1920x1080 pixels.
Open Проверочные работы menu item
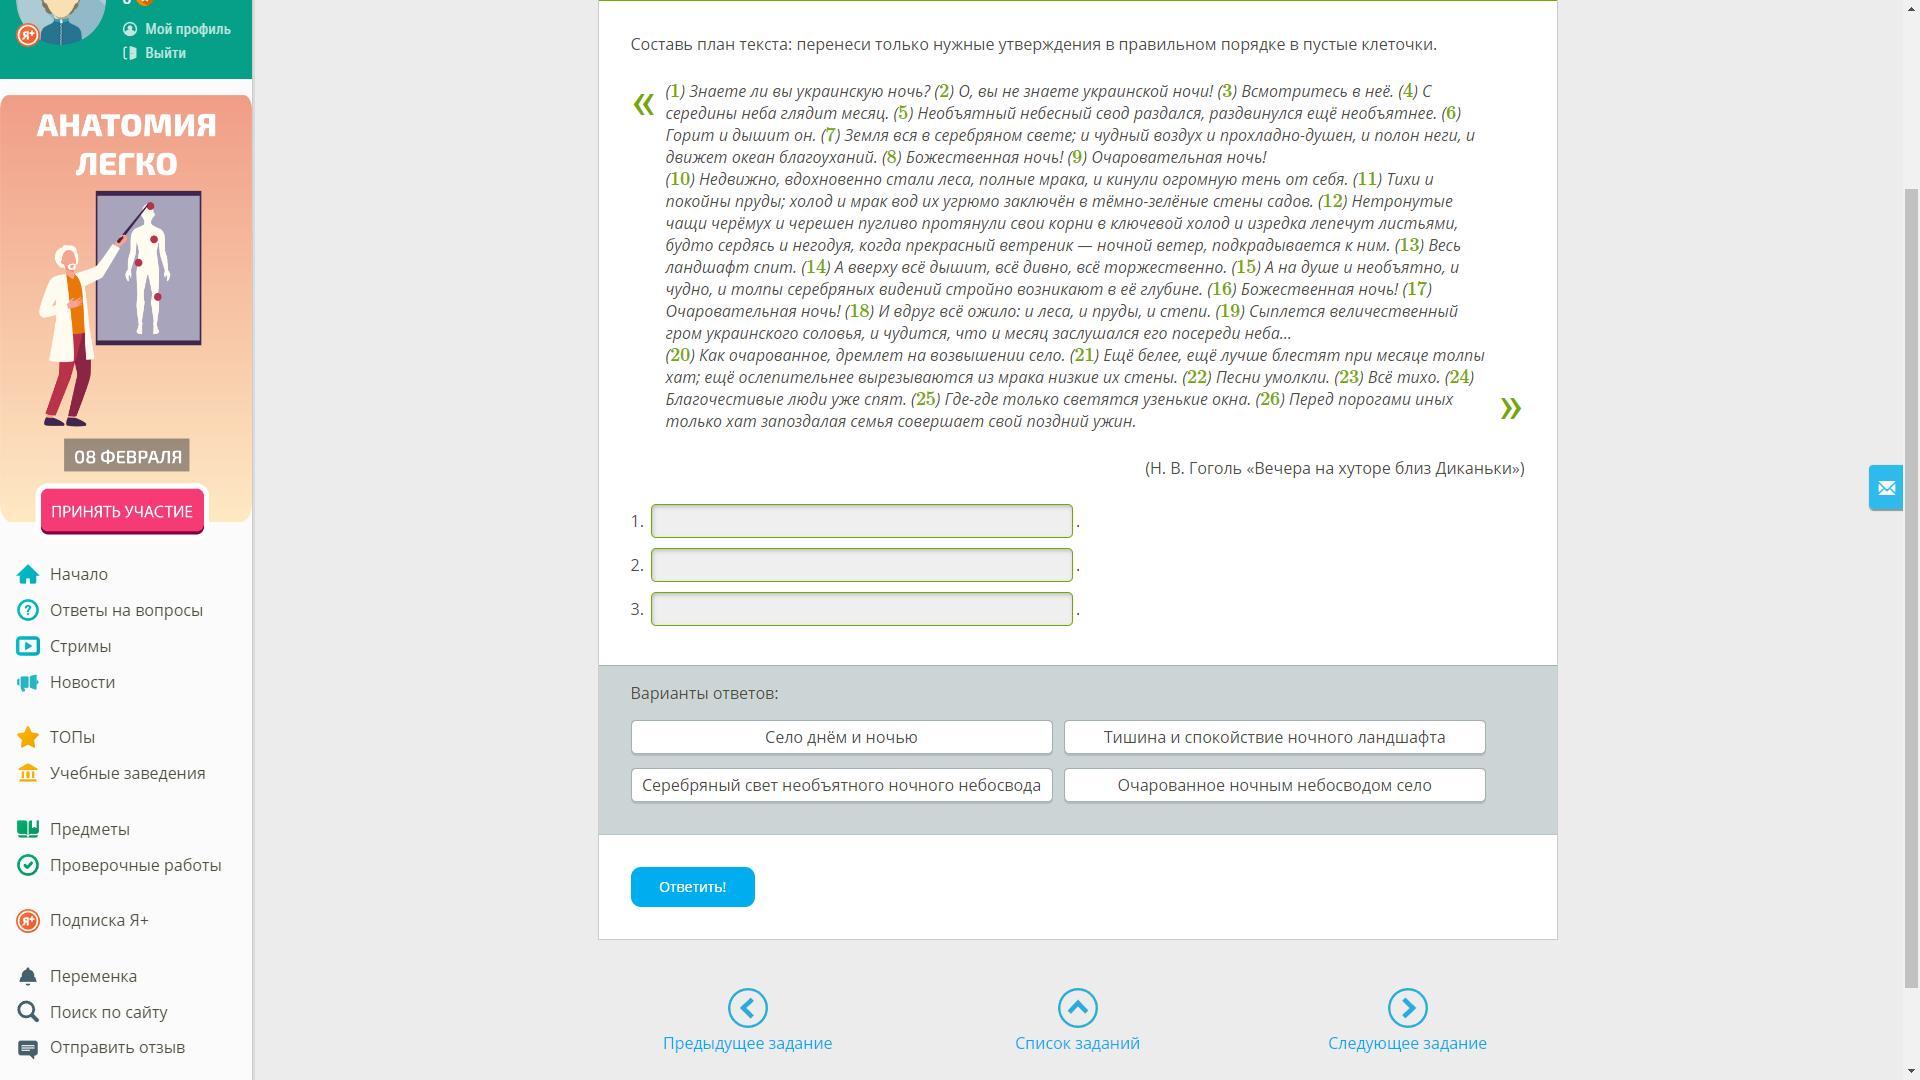pyautogui.click(x=135, y=865)
